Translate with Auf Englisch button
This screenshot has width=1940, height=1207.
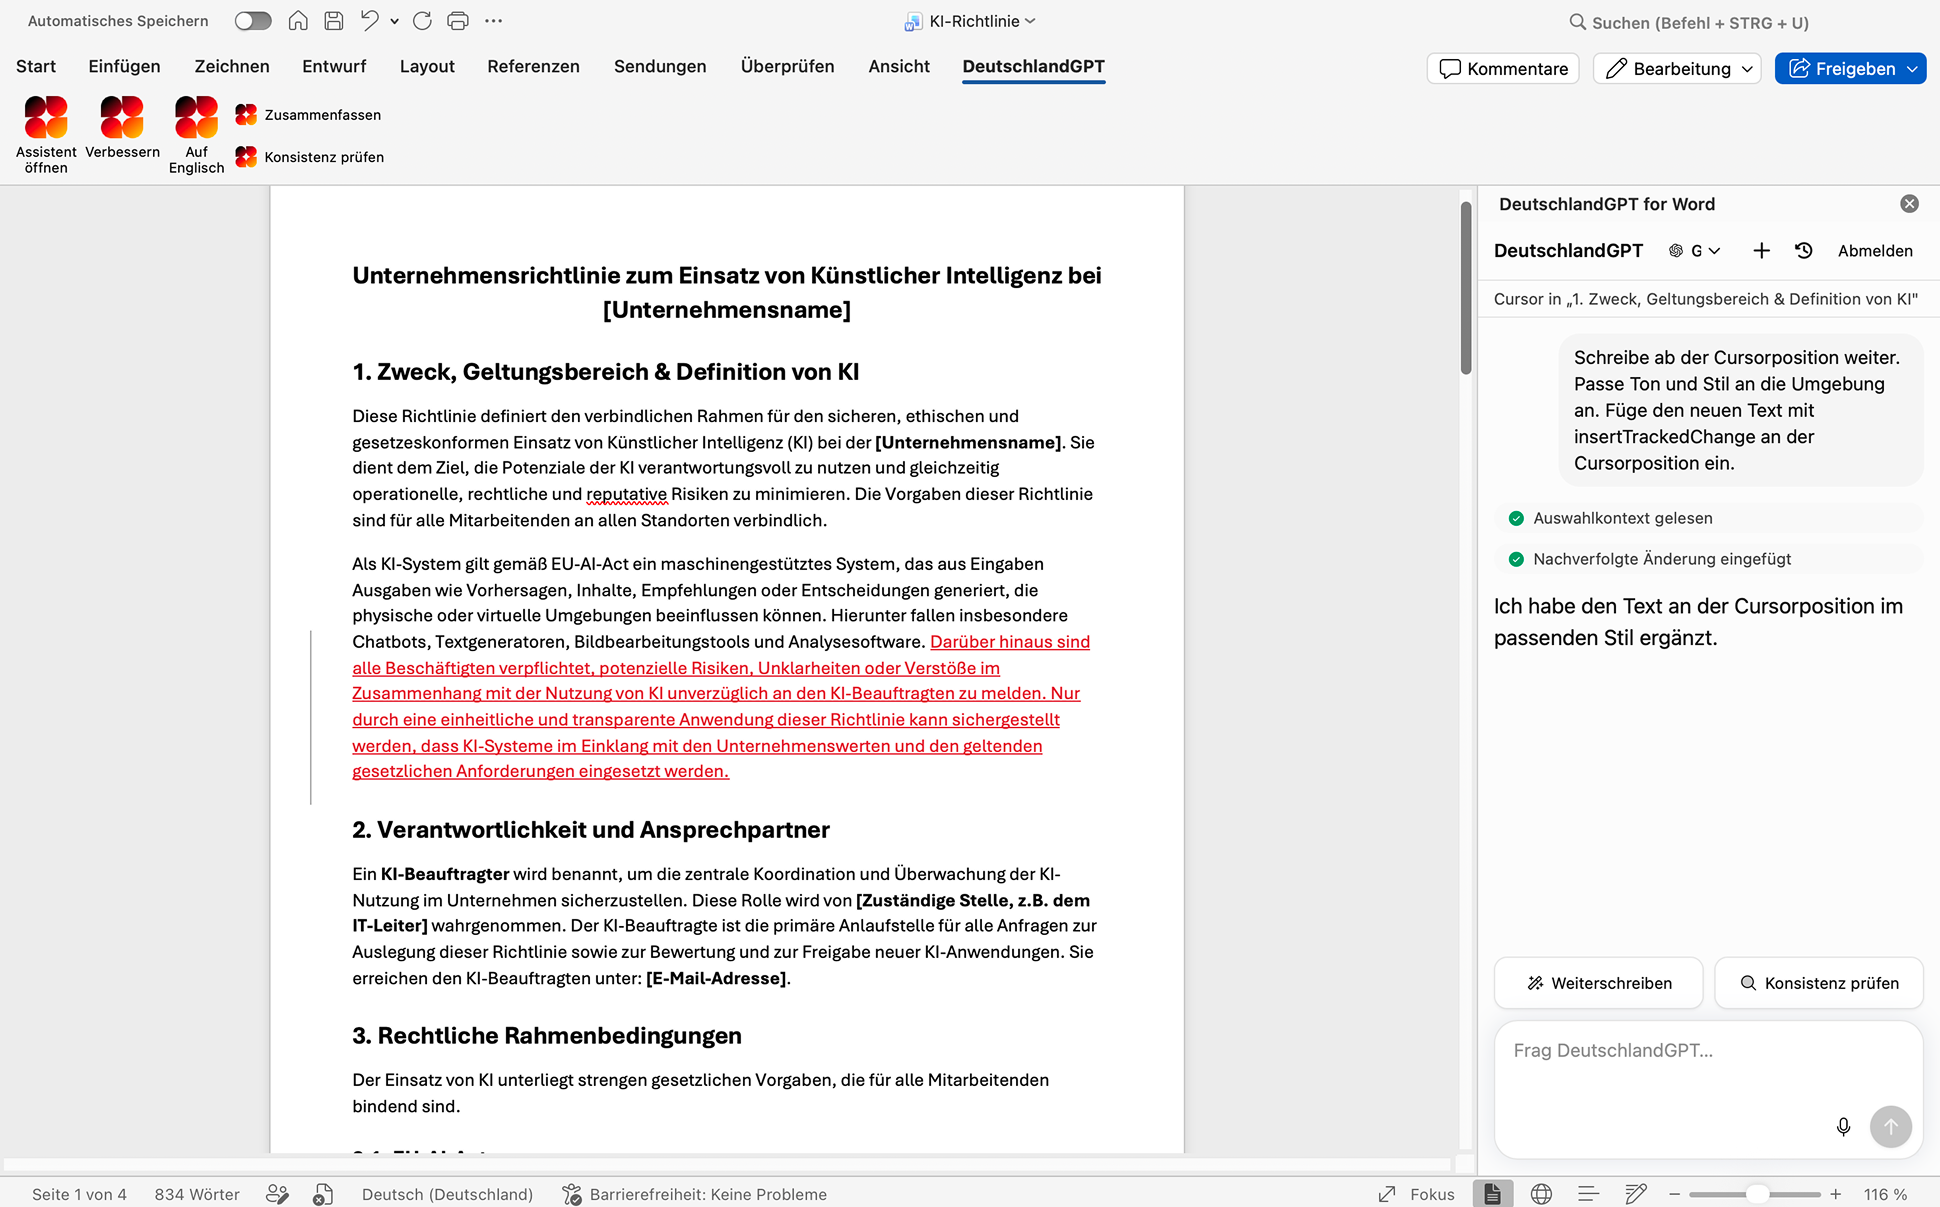point(196,134)
